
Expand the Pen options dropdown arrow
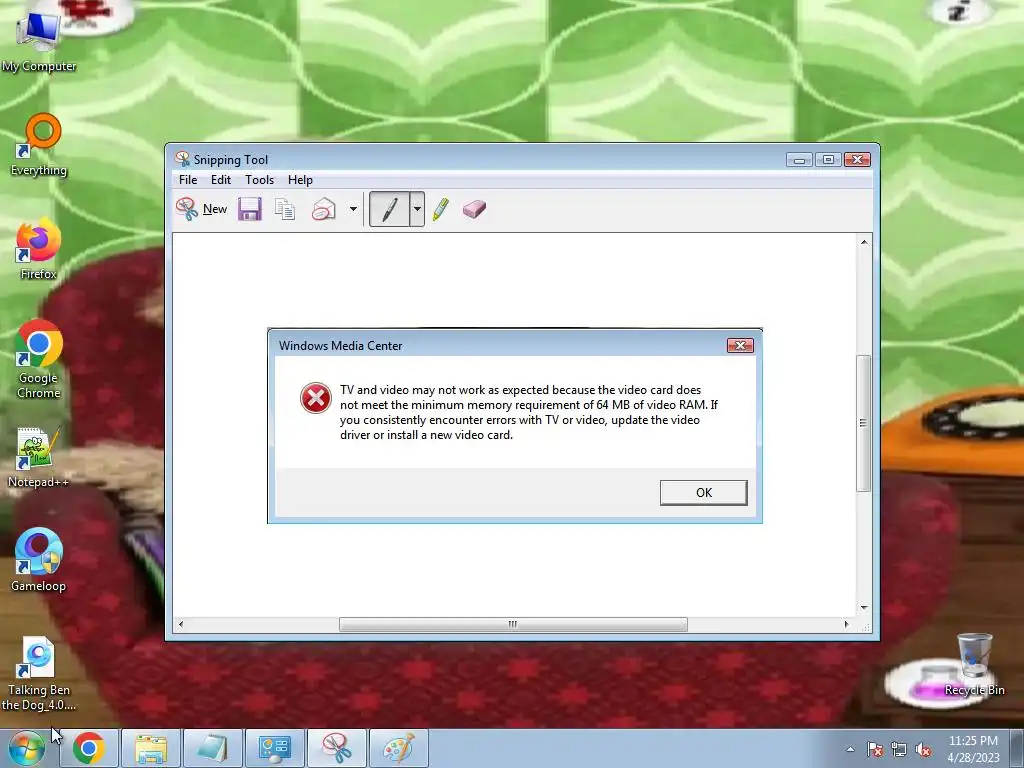pos(417,209)
